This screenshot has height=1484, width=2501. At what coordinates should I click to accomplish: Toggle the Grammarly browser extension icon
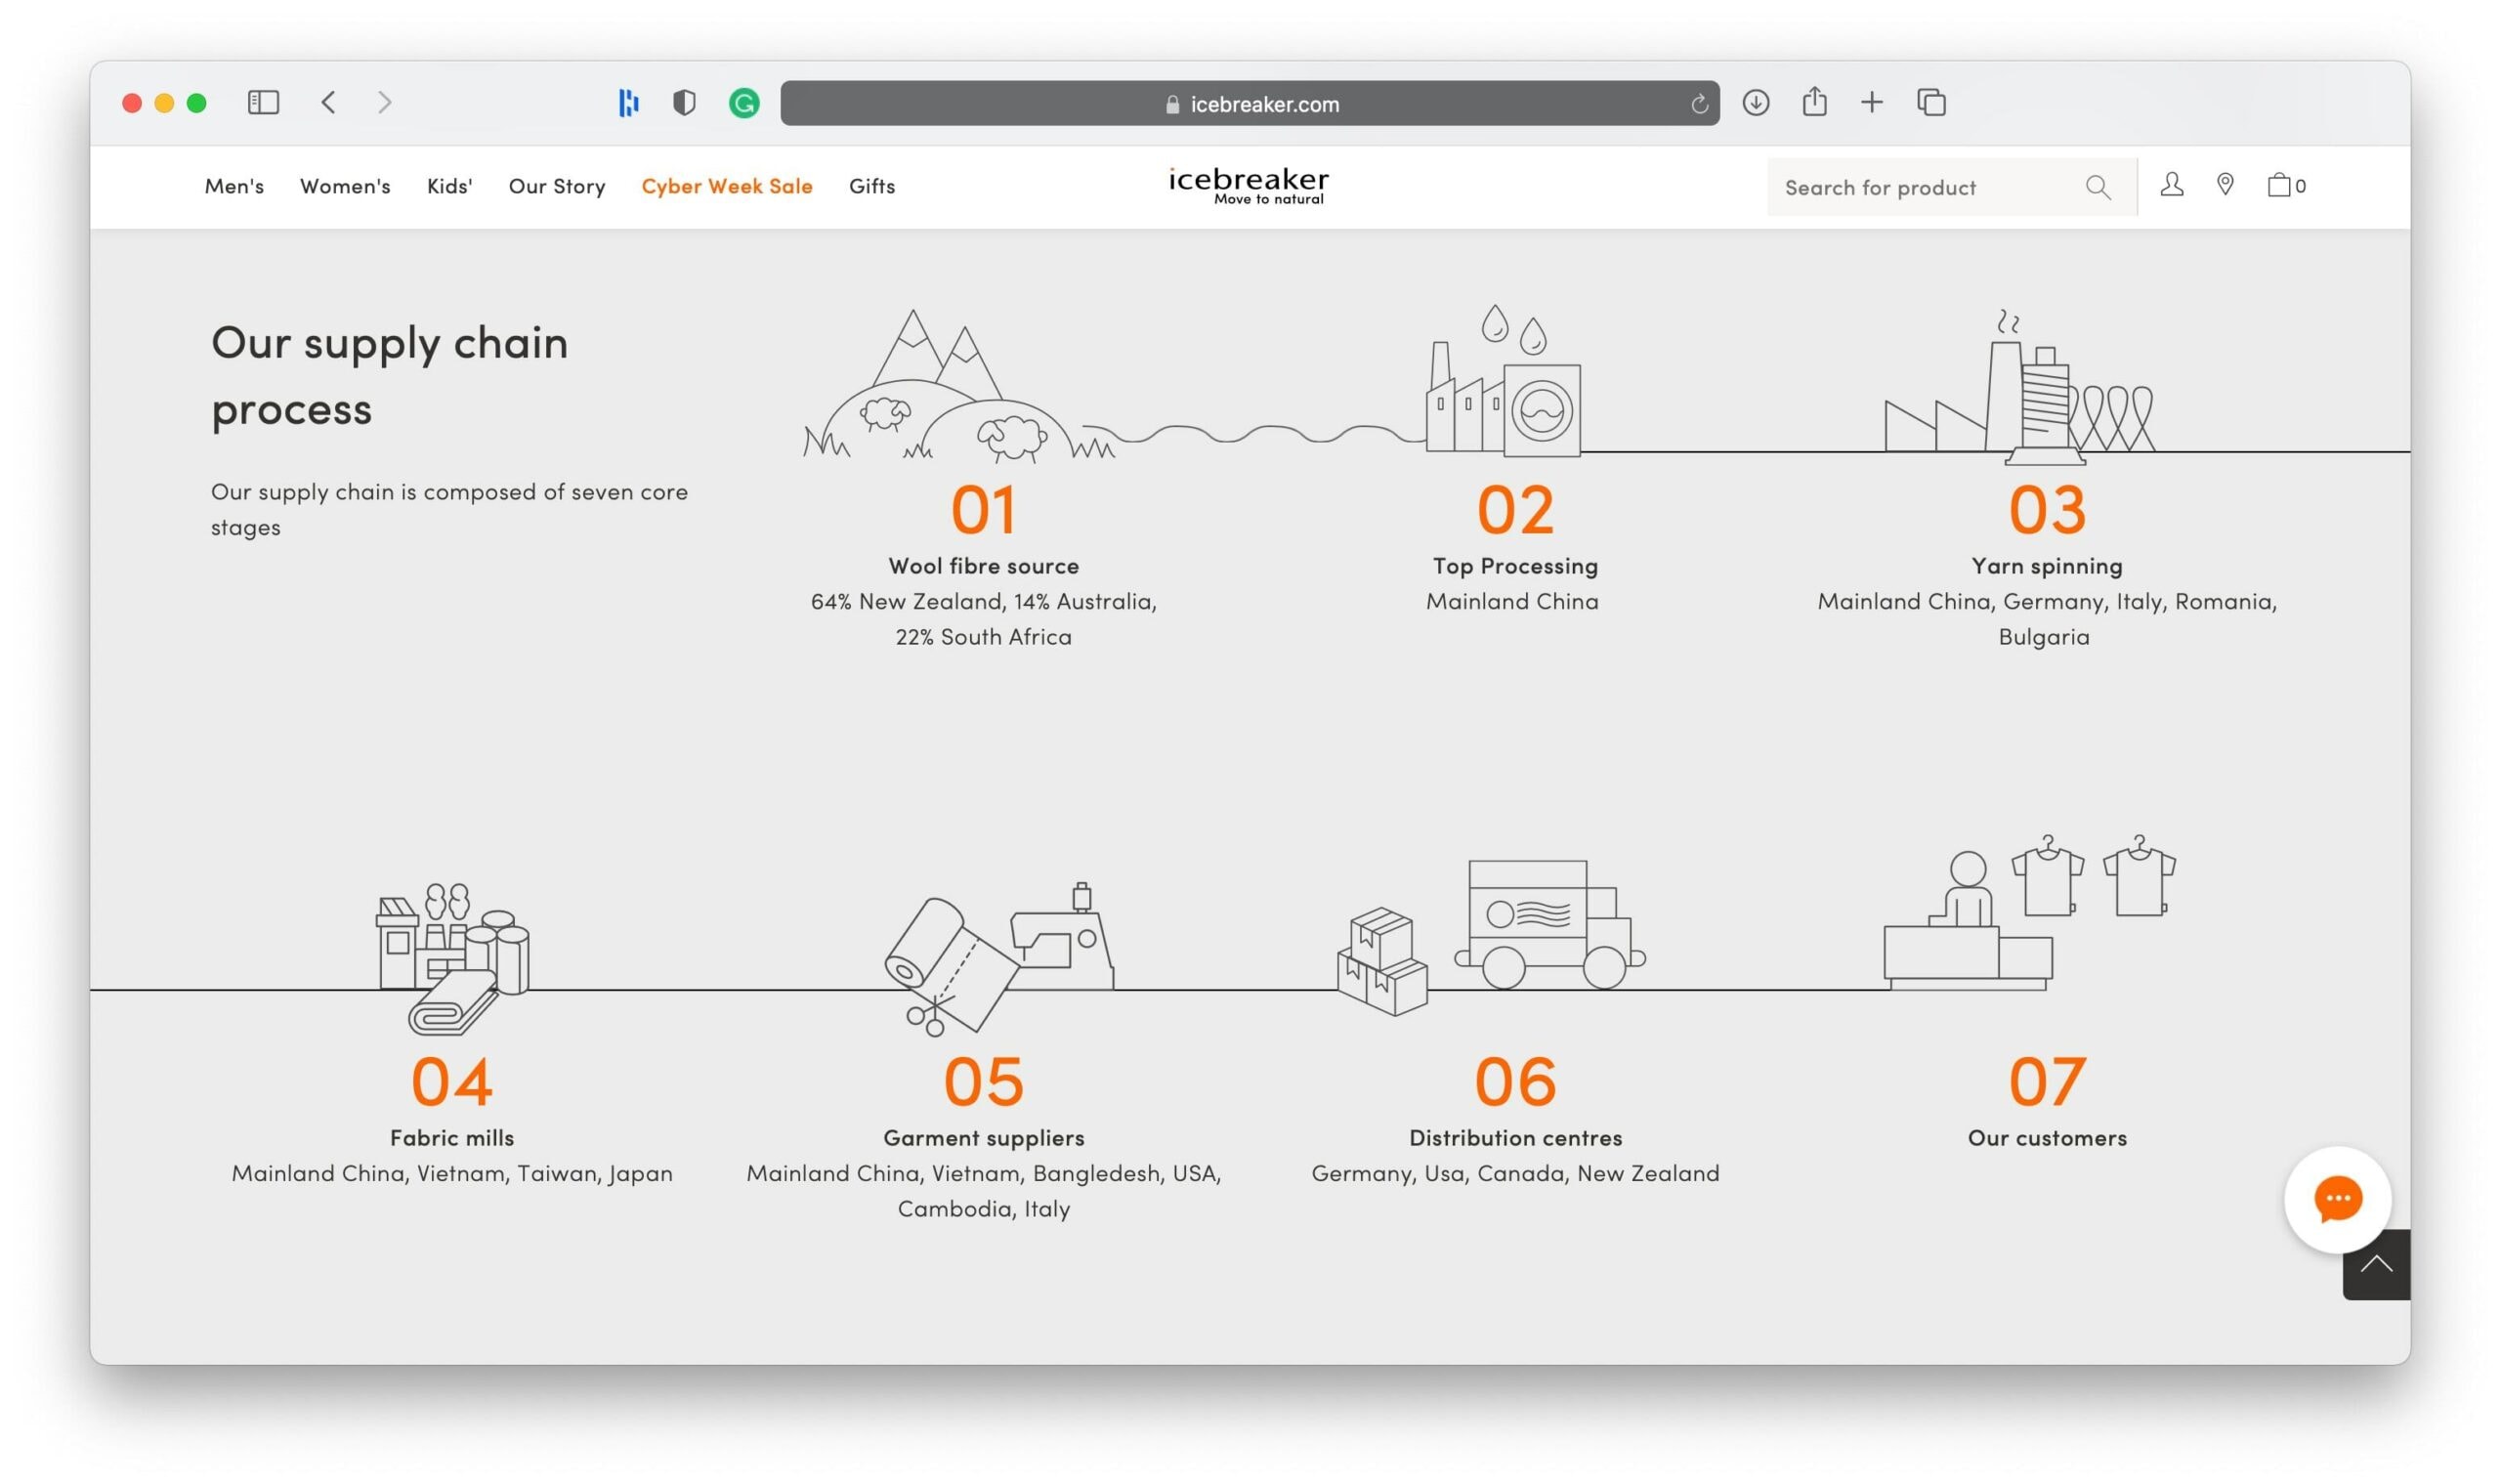(742, 101)
